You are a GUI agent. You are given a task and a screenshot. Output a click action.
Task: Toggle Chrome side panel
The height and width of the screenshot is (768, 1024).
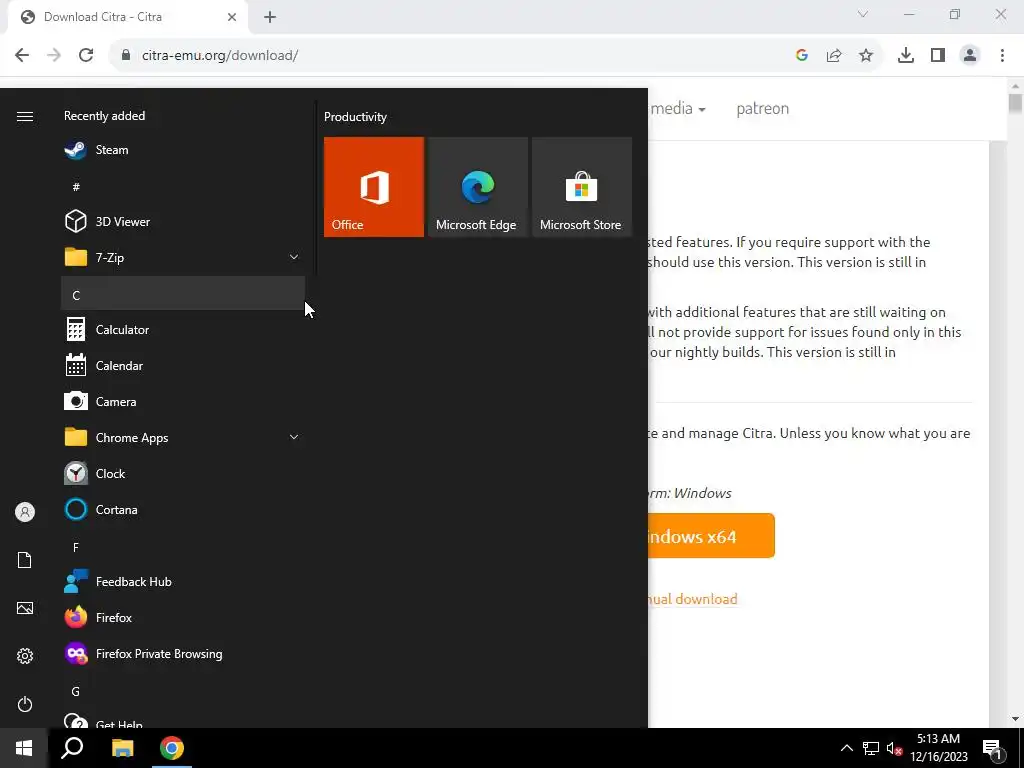[938, 56]
